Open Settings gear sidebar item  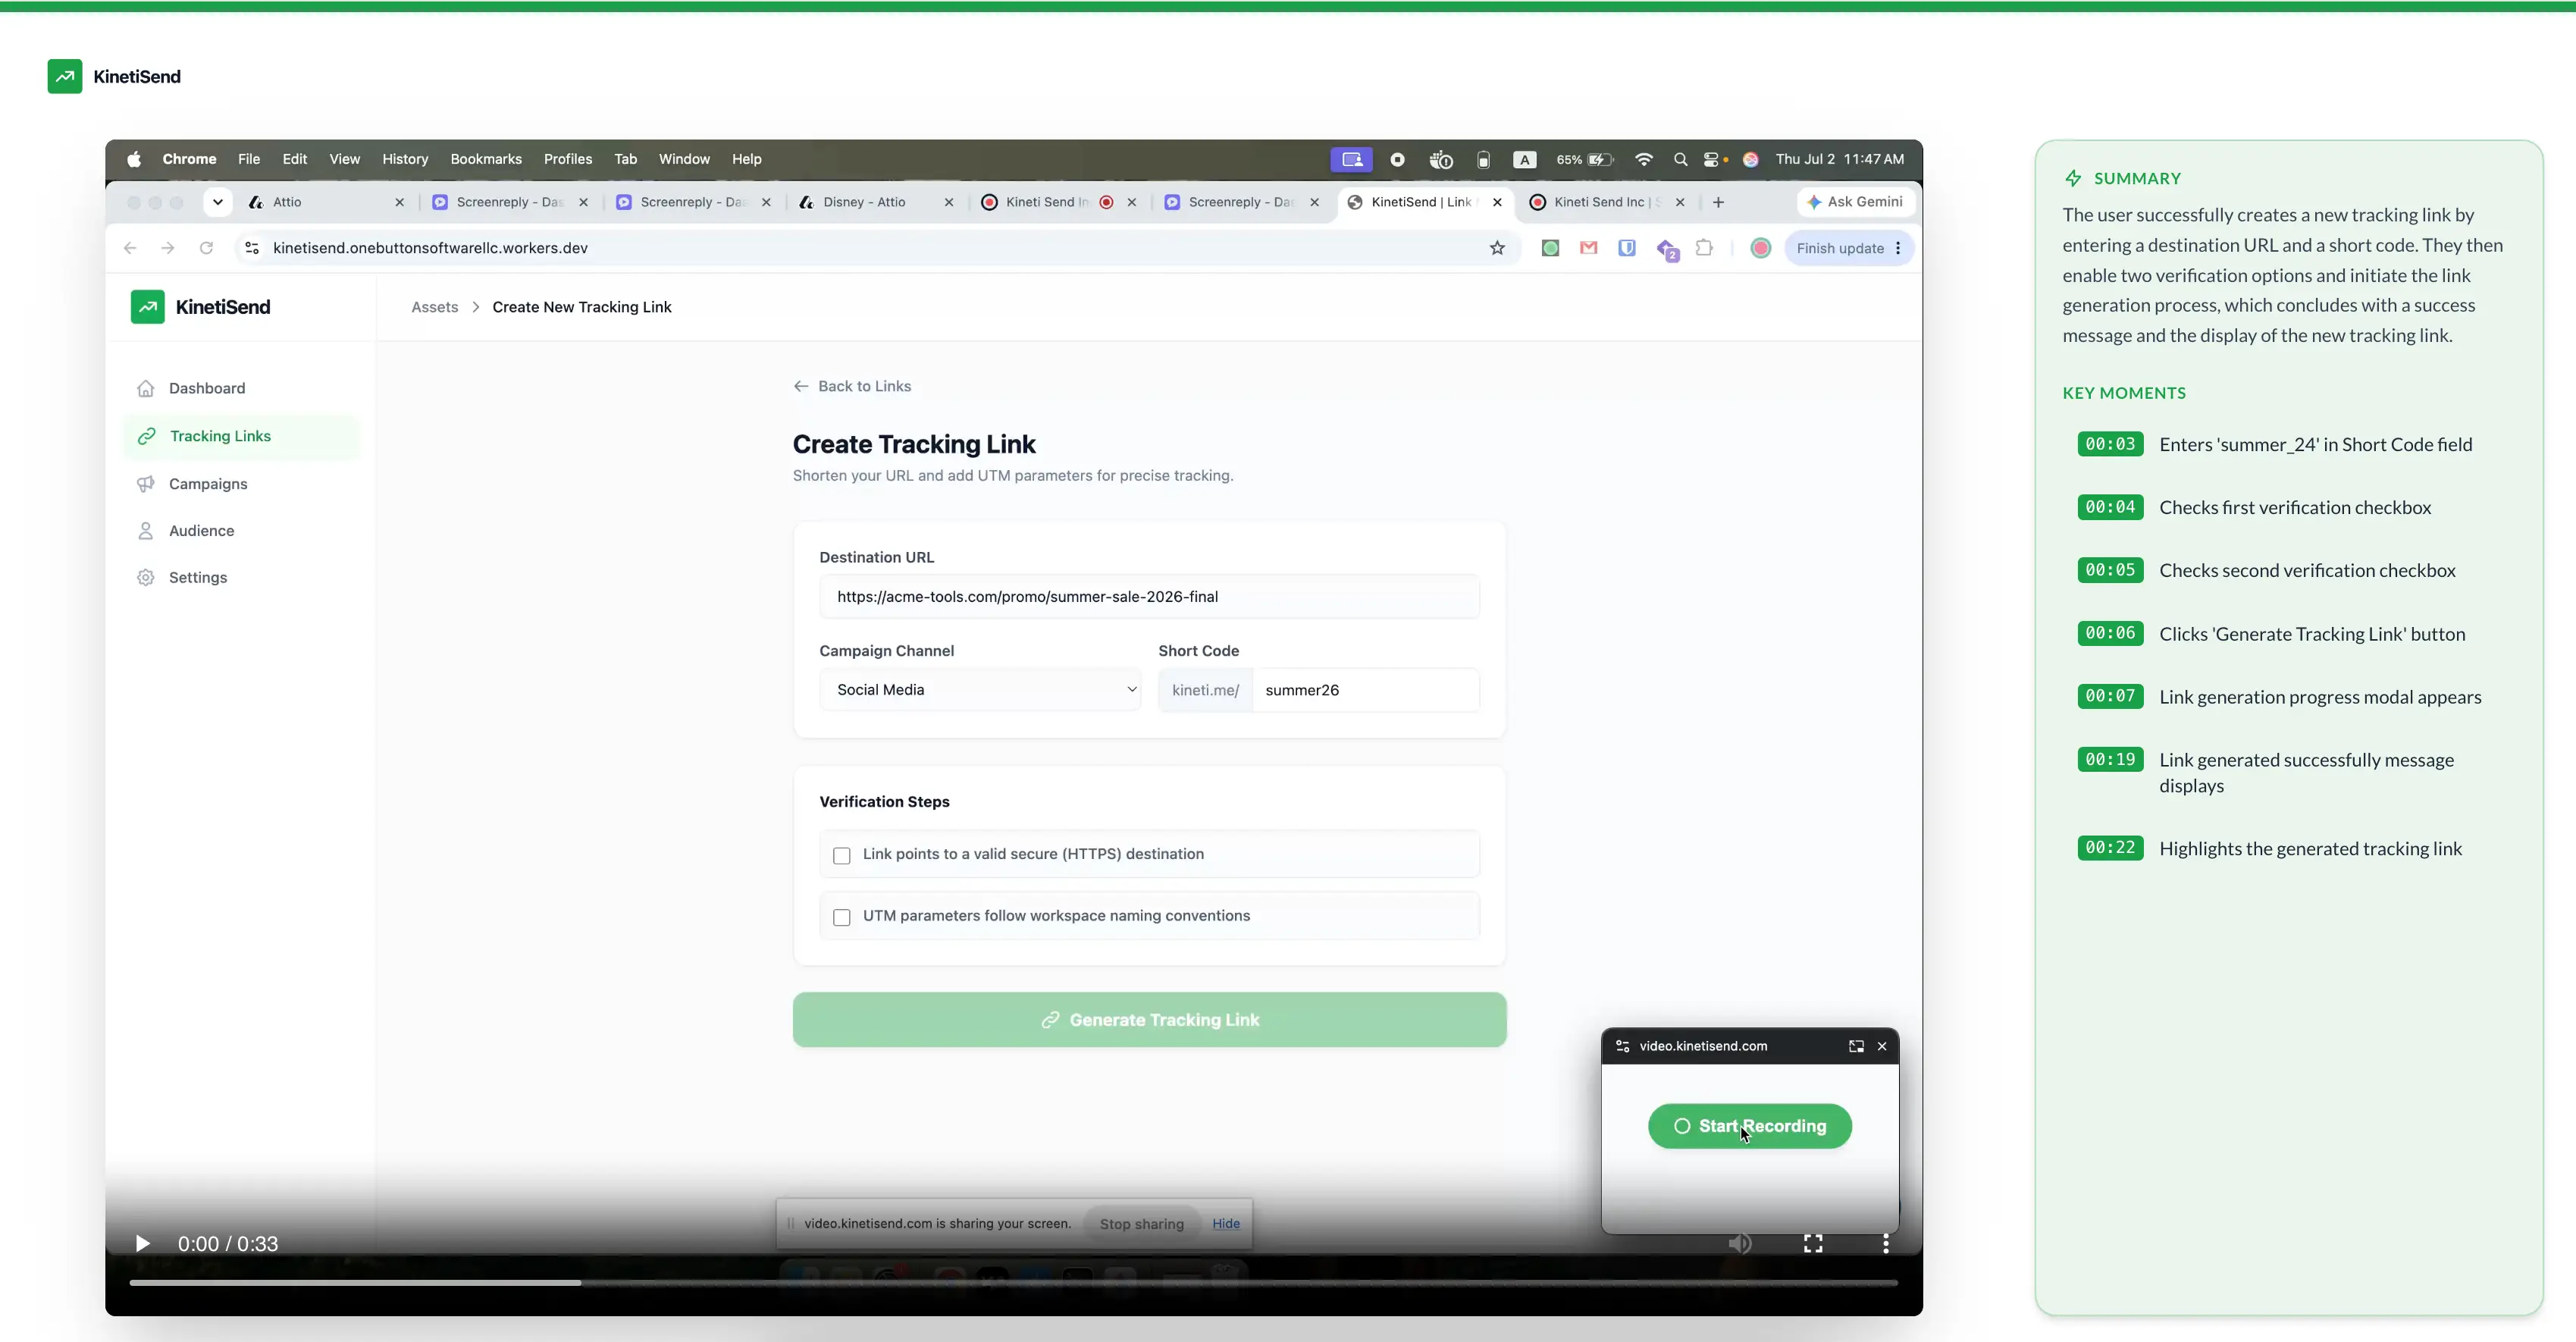pyautogui.click(x=240, y=578)
